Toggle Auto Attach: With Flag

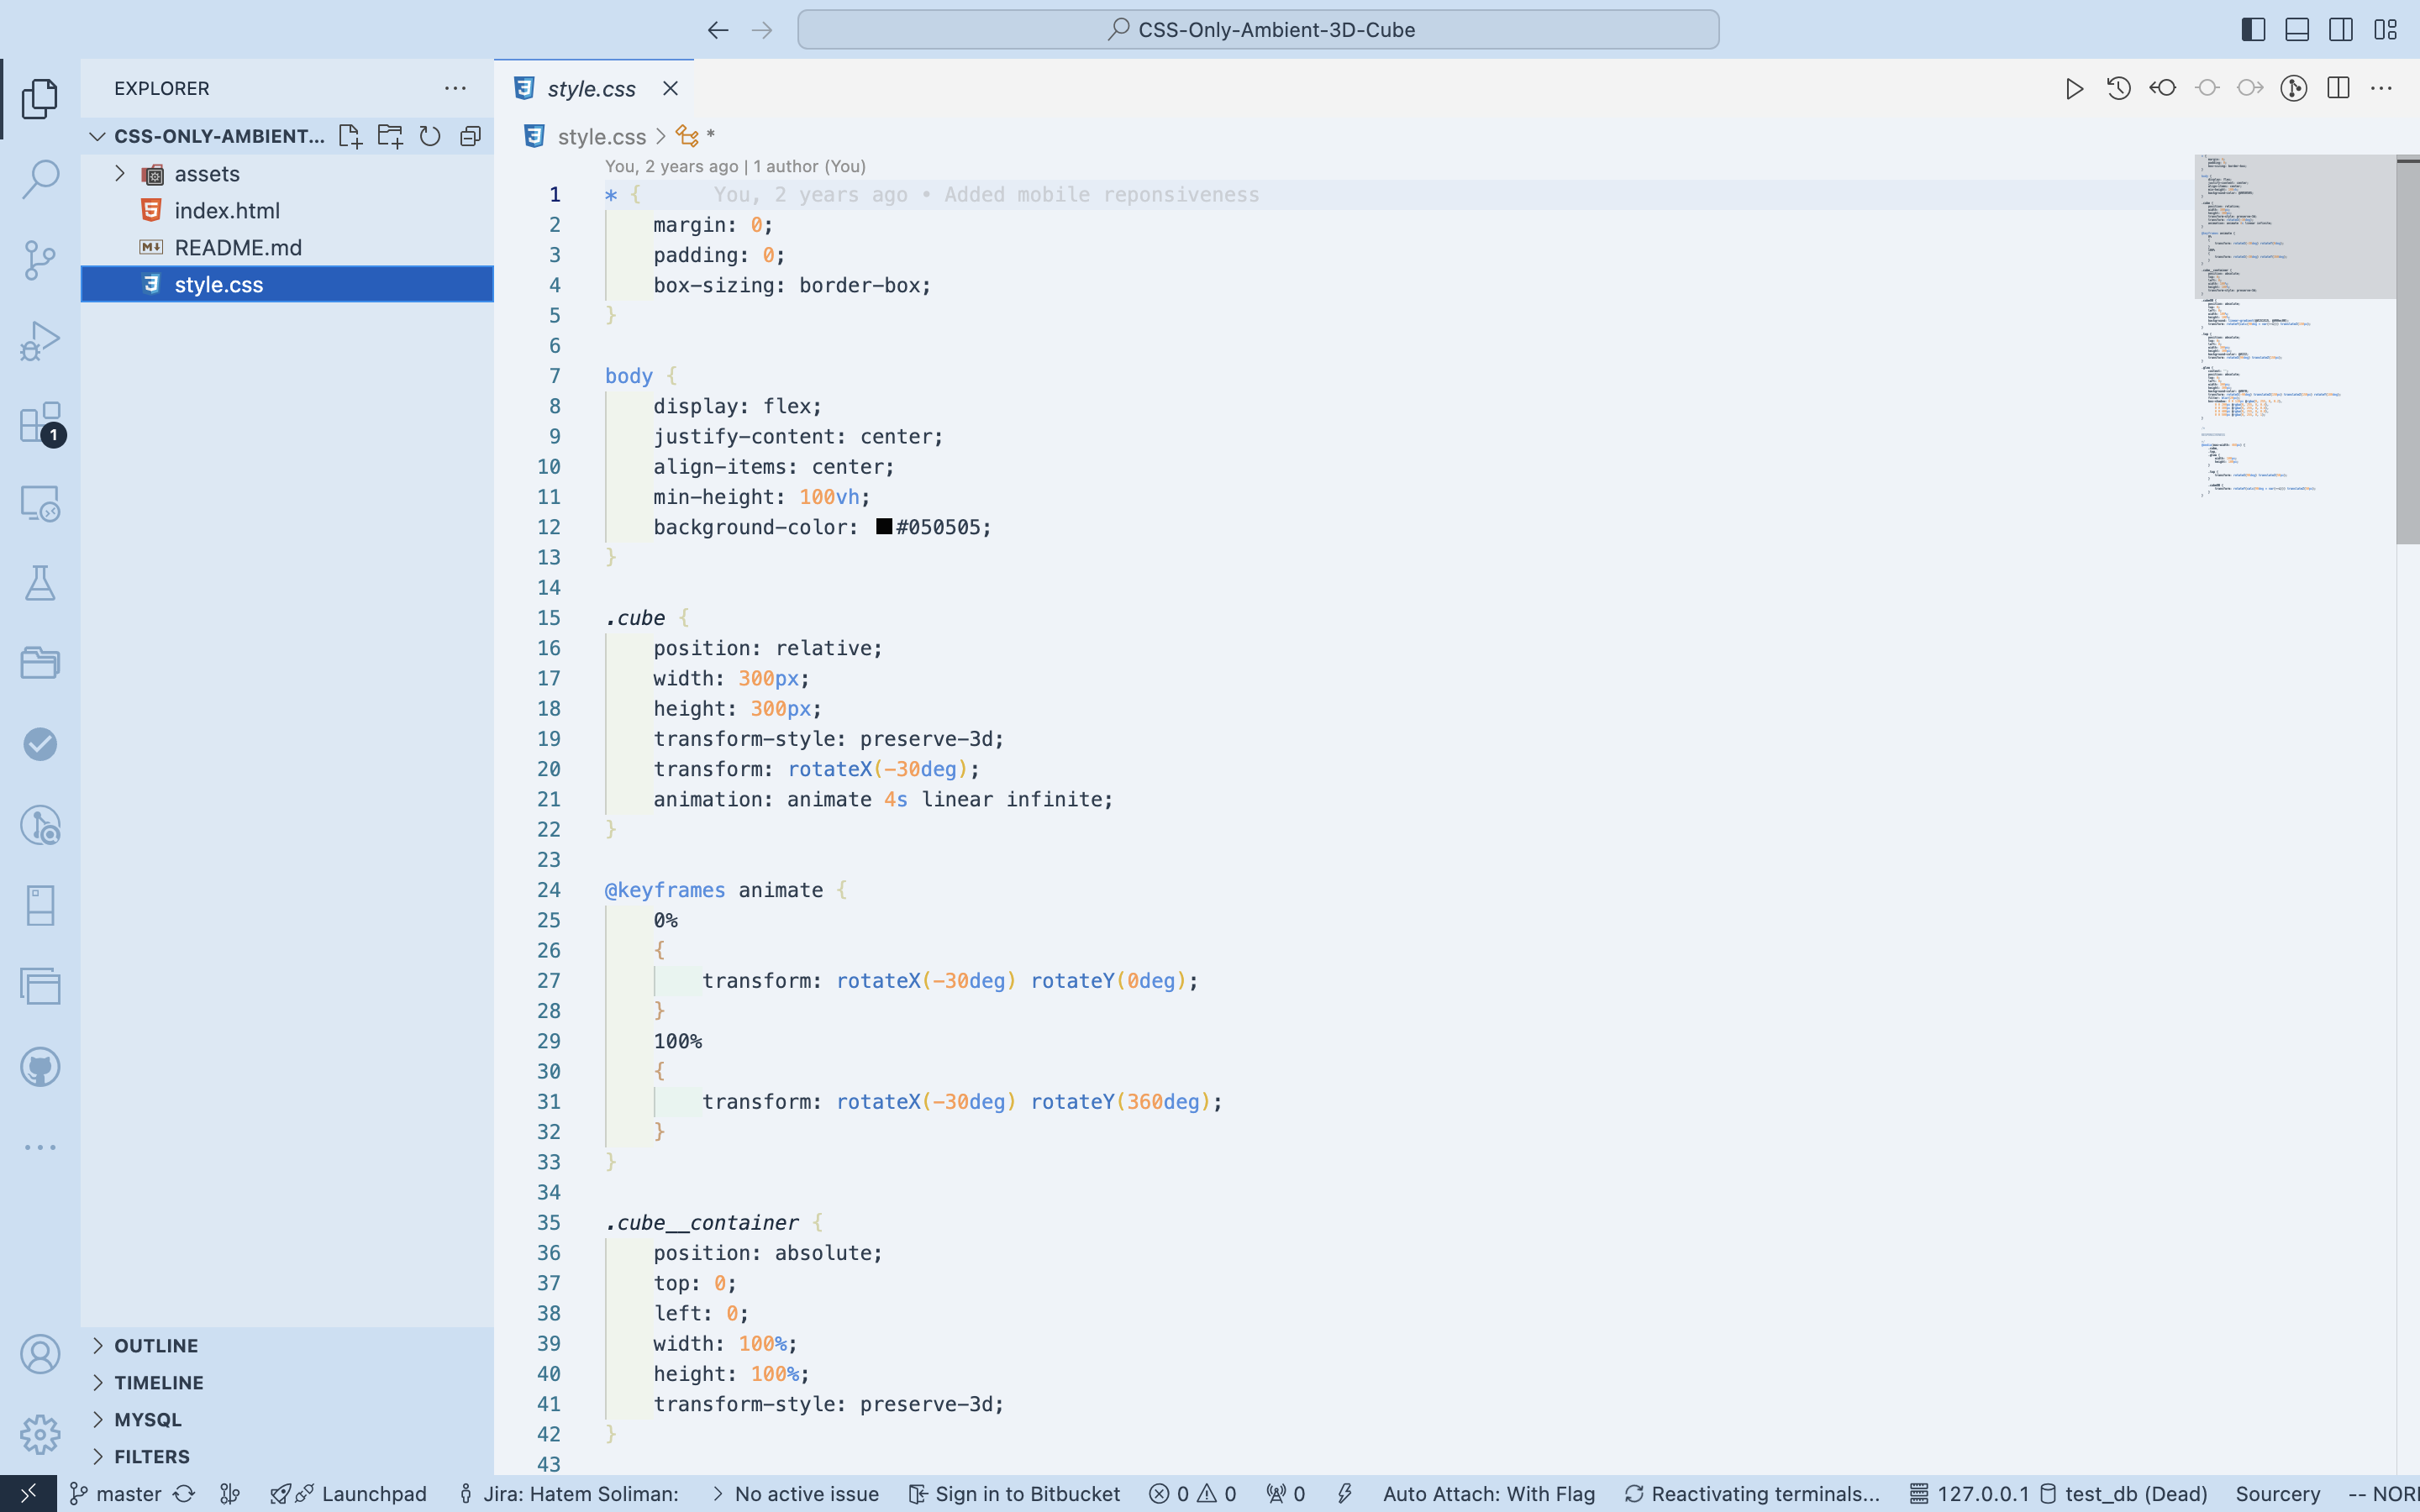pos(1488,1493)
